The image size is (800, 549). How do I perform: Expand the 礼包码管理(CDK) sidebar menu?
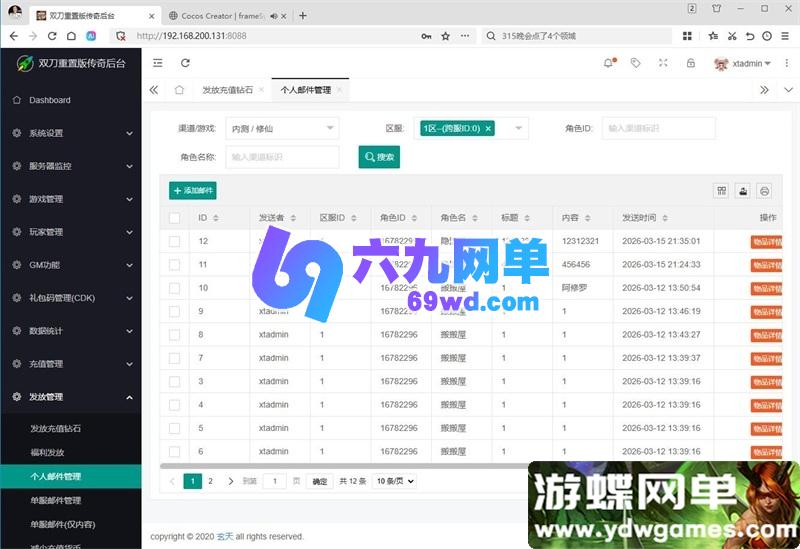tap(71, 298)
